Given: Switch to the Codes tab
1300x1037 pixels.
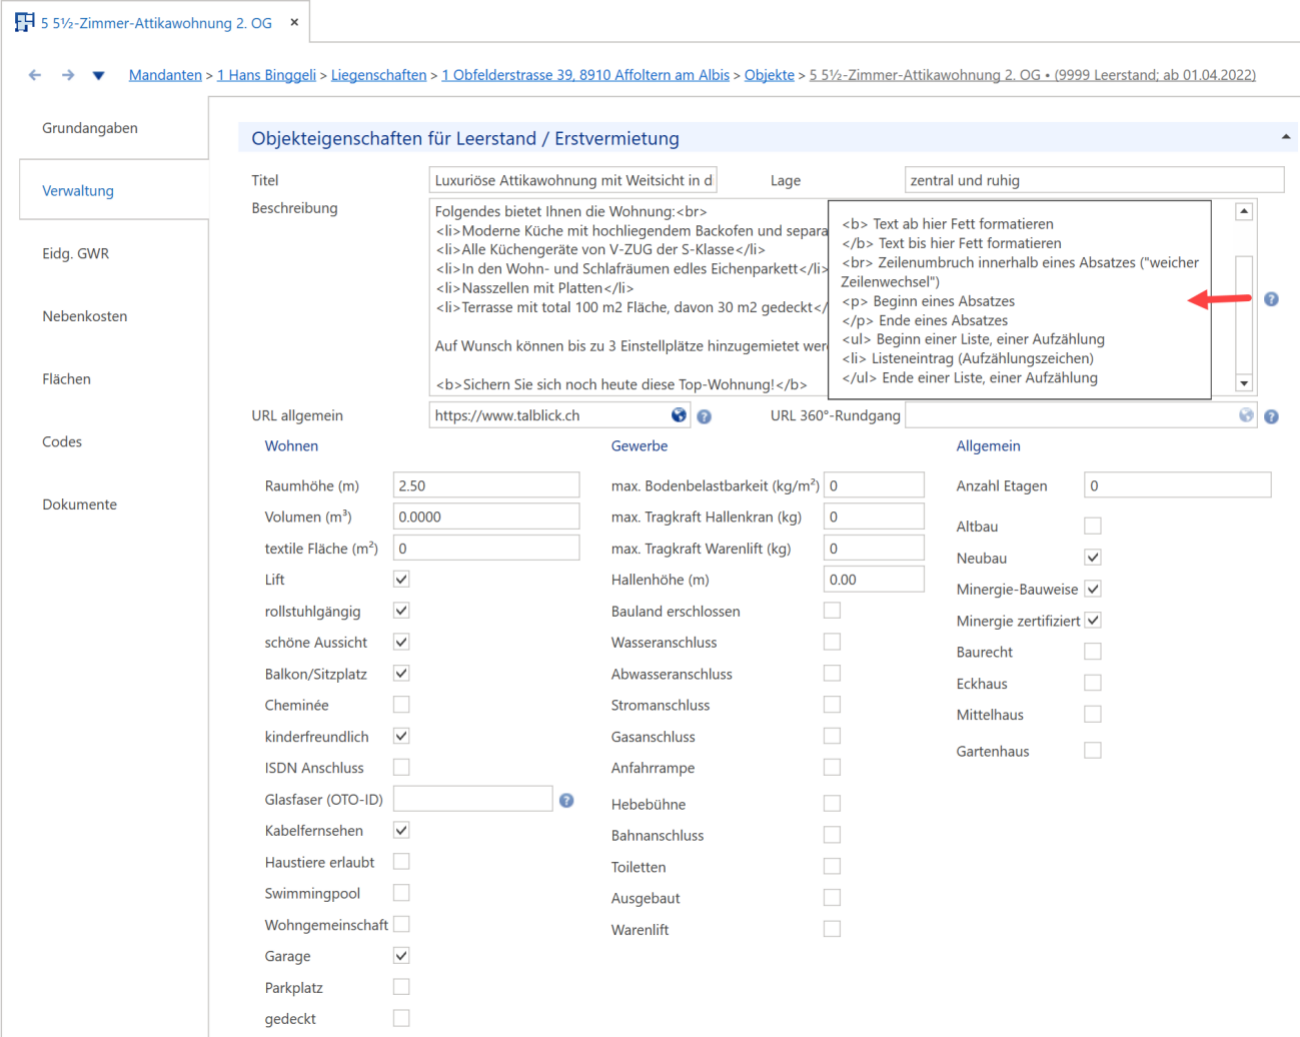Looking at the screenshot, I should [x=62, y=441].
